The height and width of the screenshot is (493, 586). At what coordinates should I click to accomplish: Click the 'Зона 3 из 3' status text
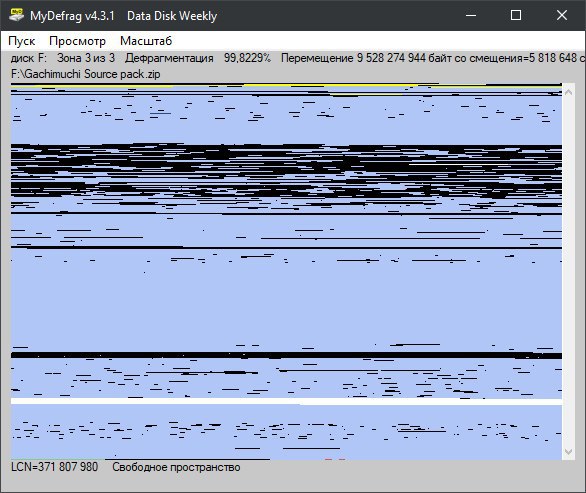point(86,58)
